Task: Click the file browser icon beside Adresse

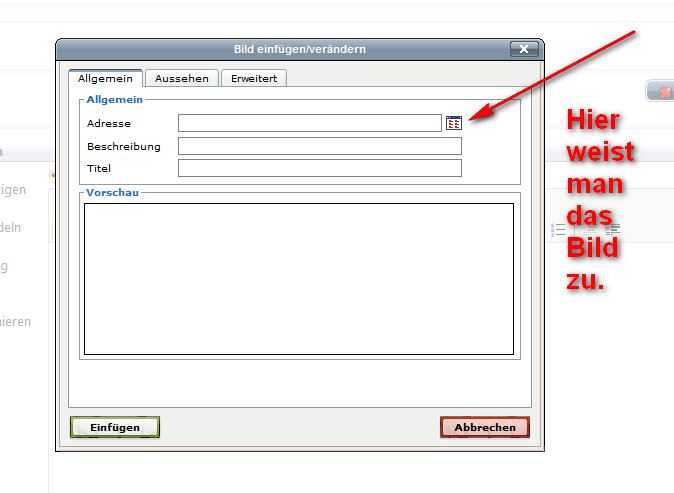Action: (454, 123)
